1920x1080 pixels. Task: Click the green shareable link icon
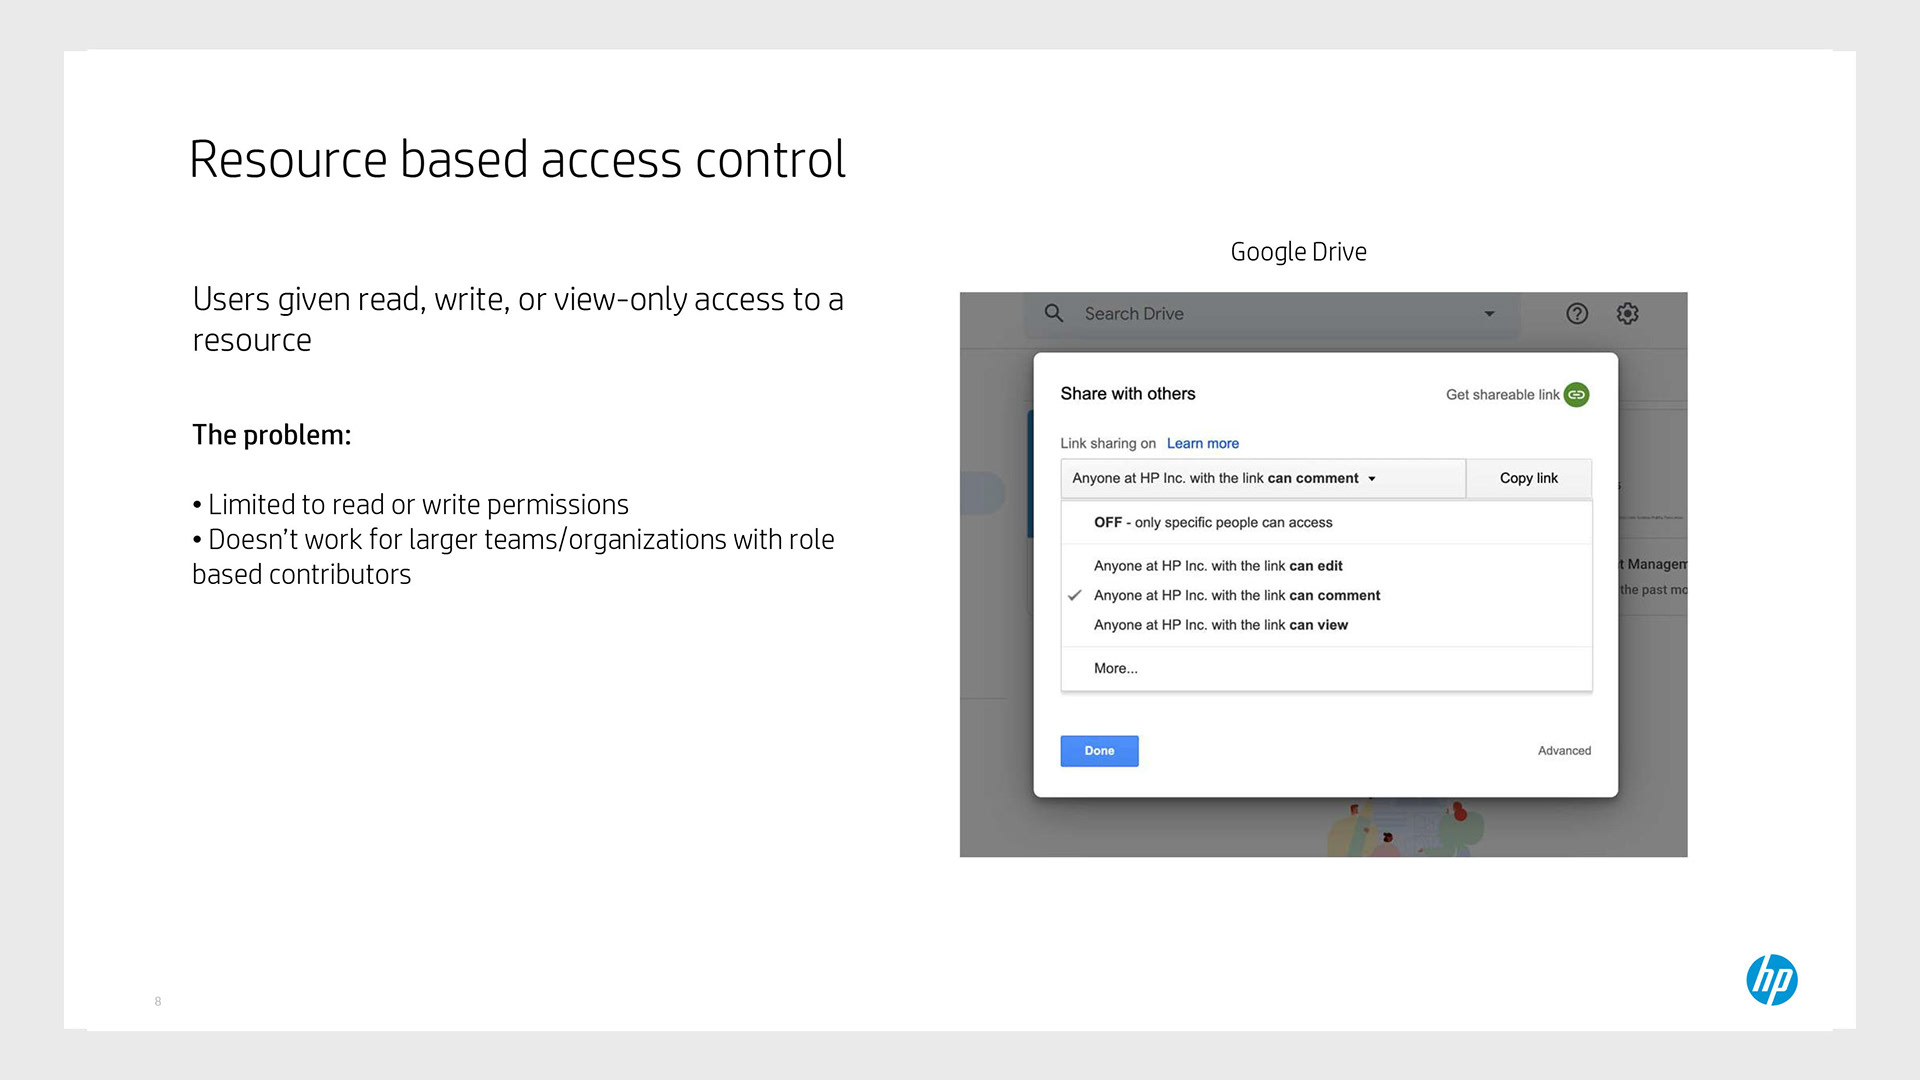1576,395
